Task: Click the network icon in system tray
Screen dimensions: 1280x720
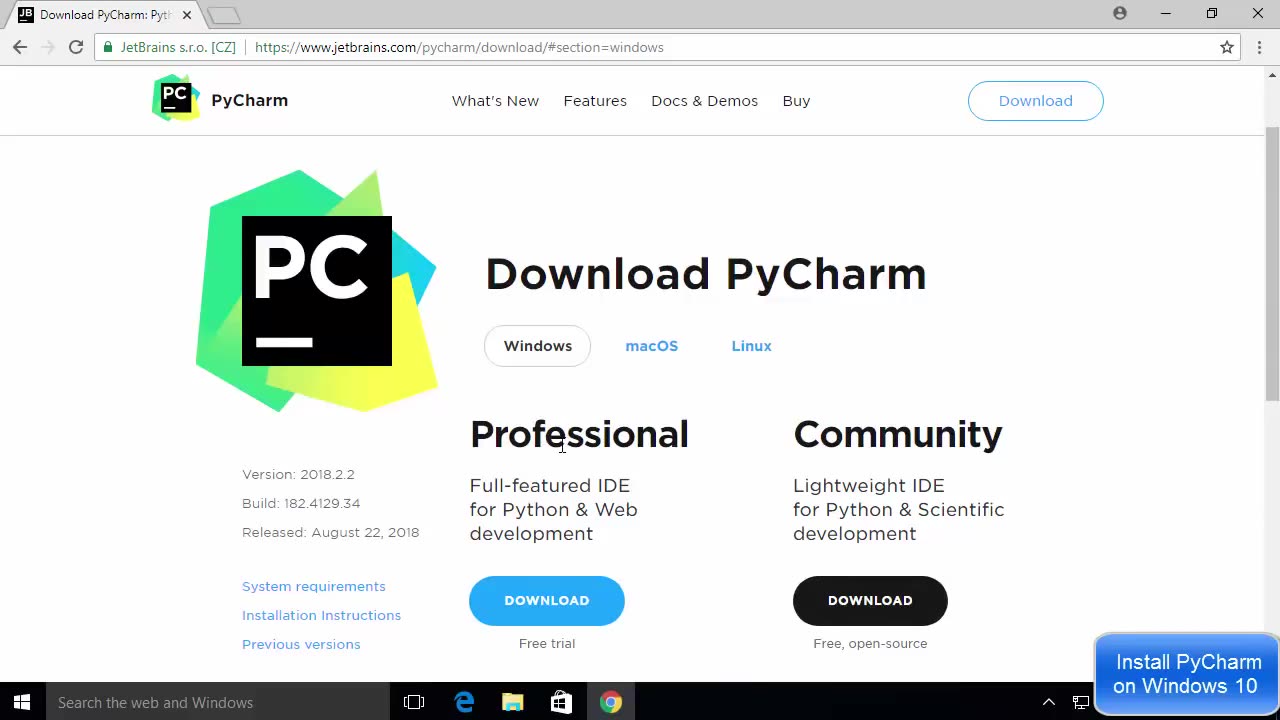Action: pyautogui.click(x=1080, y=702)
